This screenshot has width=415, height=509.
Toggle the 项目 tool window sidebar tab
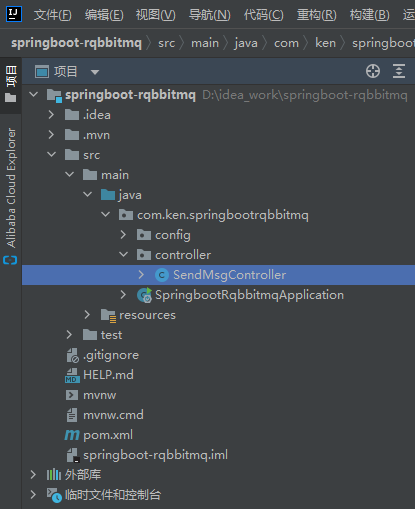(11, 84)
